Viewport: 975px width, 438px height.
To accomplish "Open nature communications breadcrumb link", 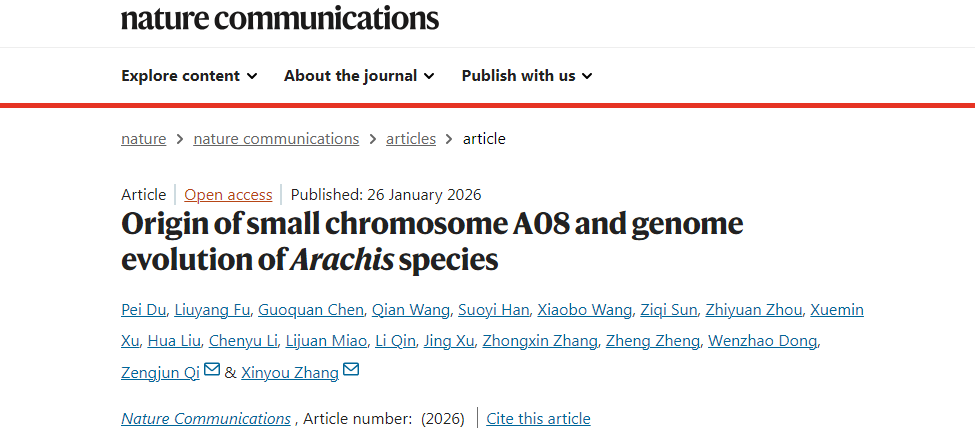I will (x=276, y=139).
